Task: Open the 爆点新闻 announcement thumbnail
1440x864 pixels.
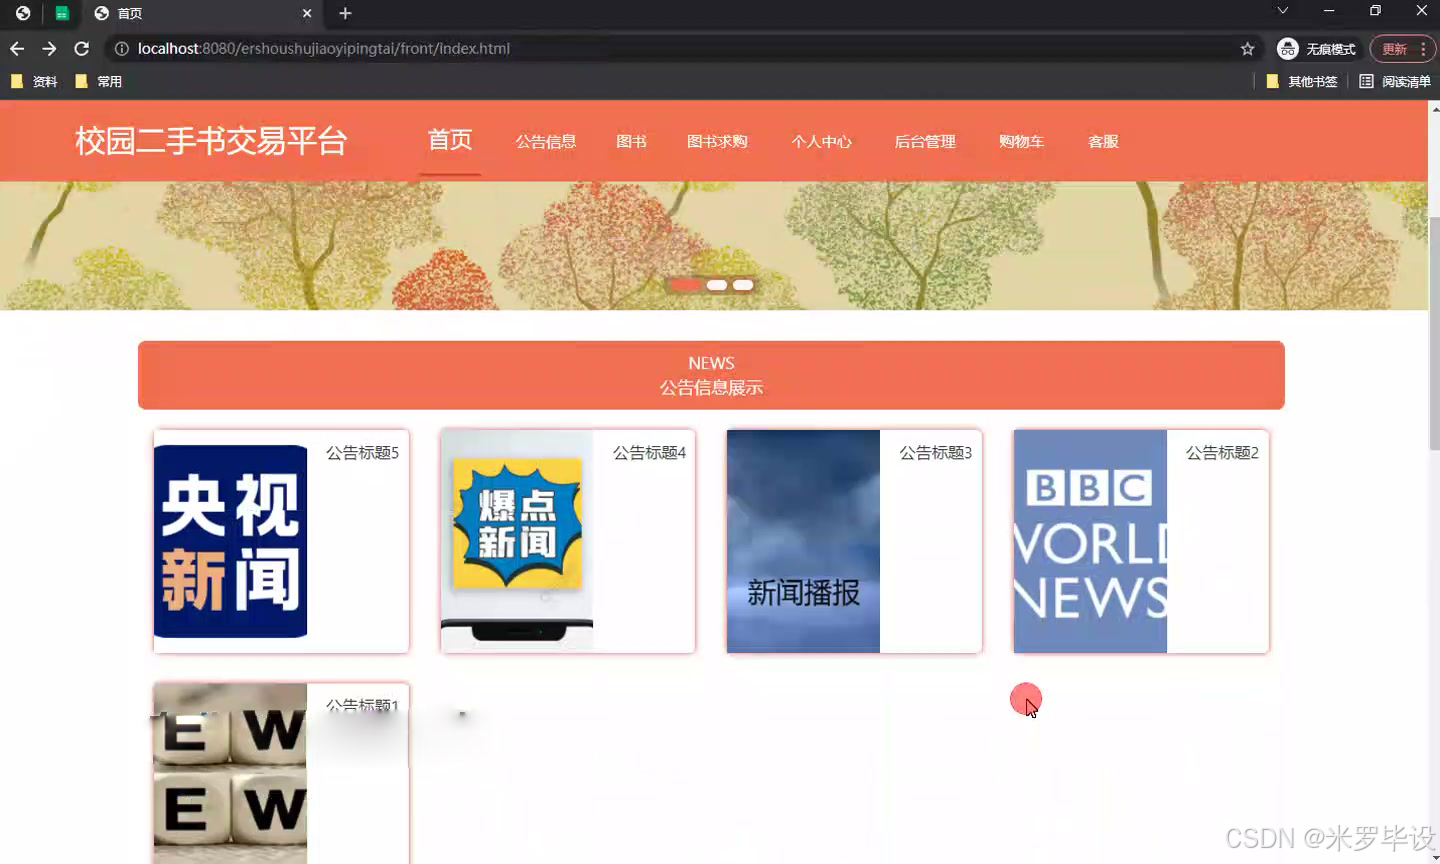Action: click(x=517, y=541)
